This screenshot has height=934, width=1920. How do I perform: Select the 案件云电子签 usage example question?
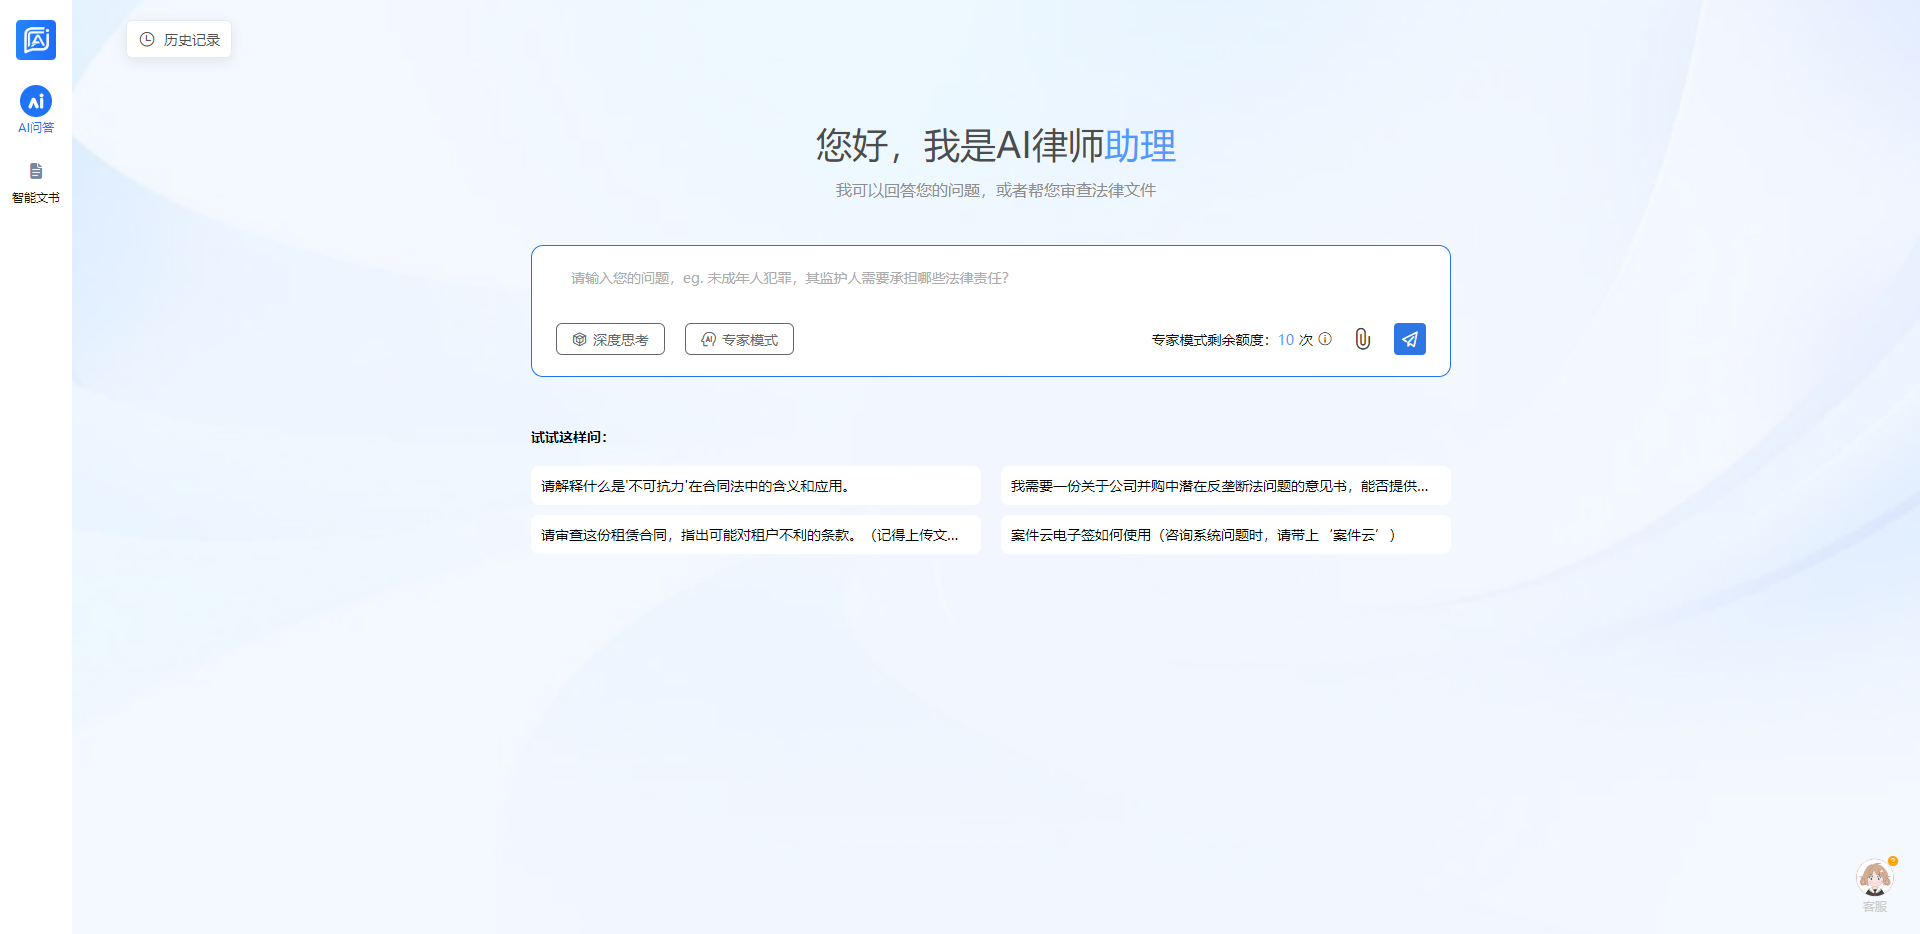pos(1225,535)
